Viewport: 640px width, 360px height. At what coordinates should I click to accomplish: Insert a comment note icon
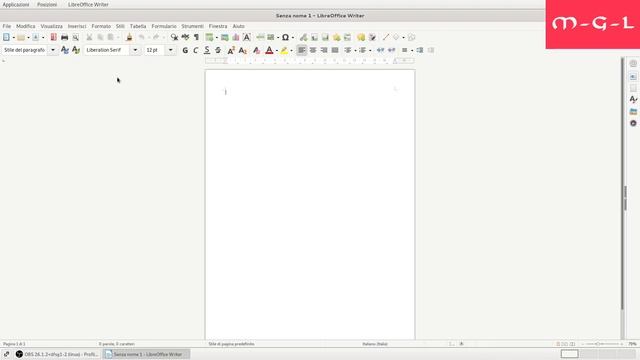click(361, 37)
